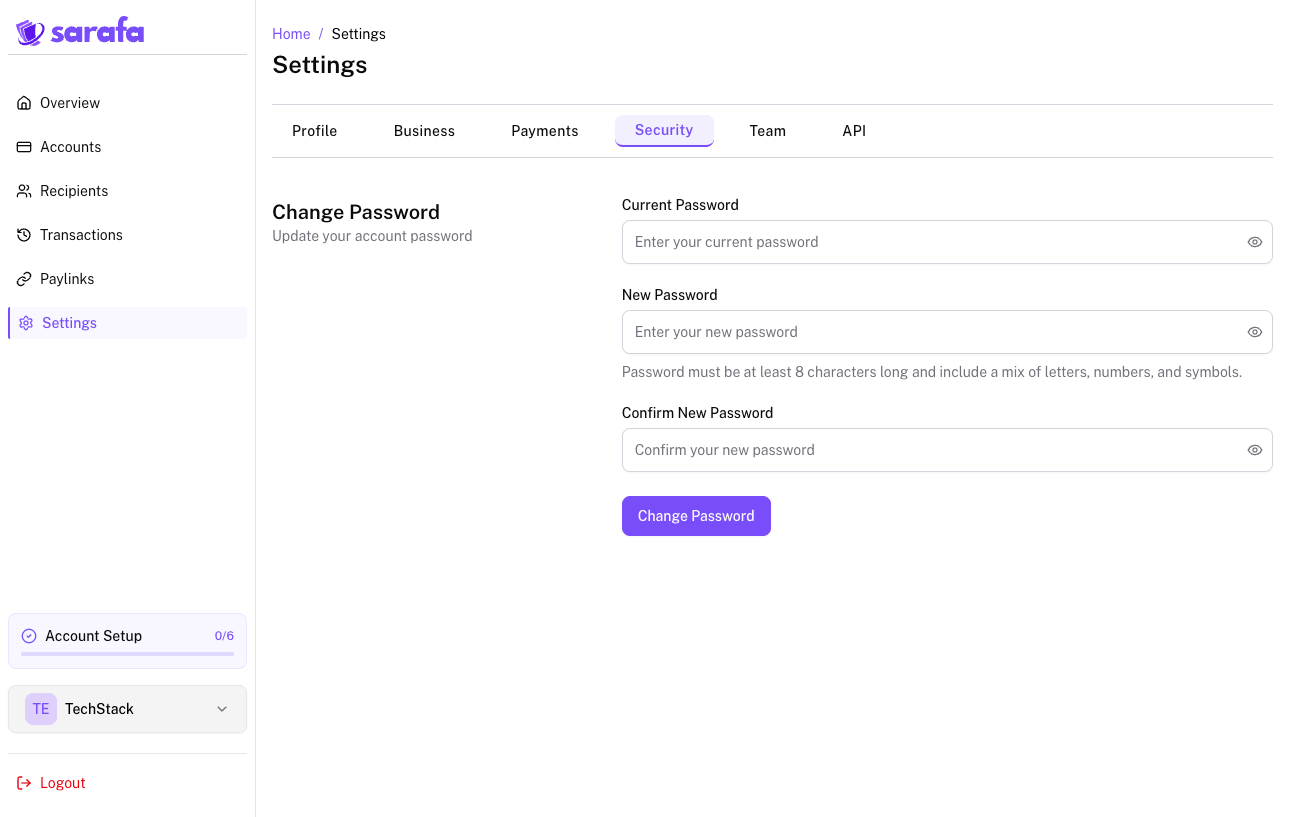
Task: Open the Account Setup progress card
Action: pos(127,641)
